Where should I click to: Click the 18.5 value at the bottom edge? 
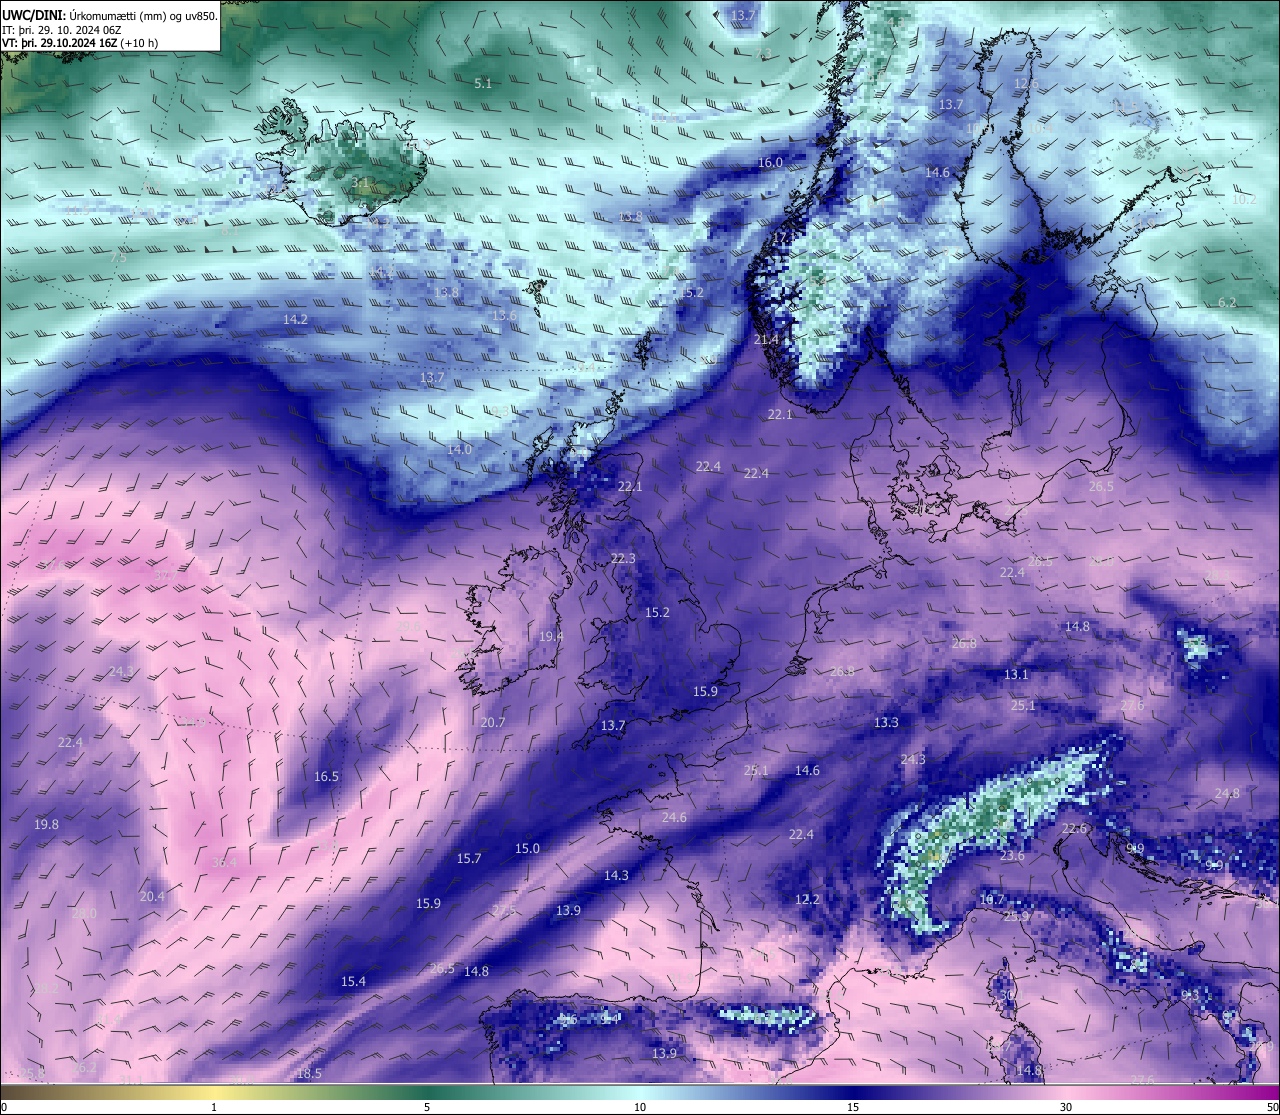click(309, 1074)
